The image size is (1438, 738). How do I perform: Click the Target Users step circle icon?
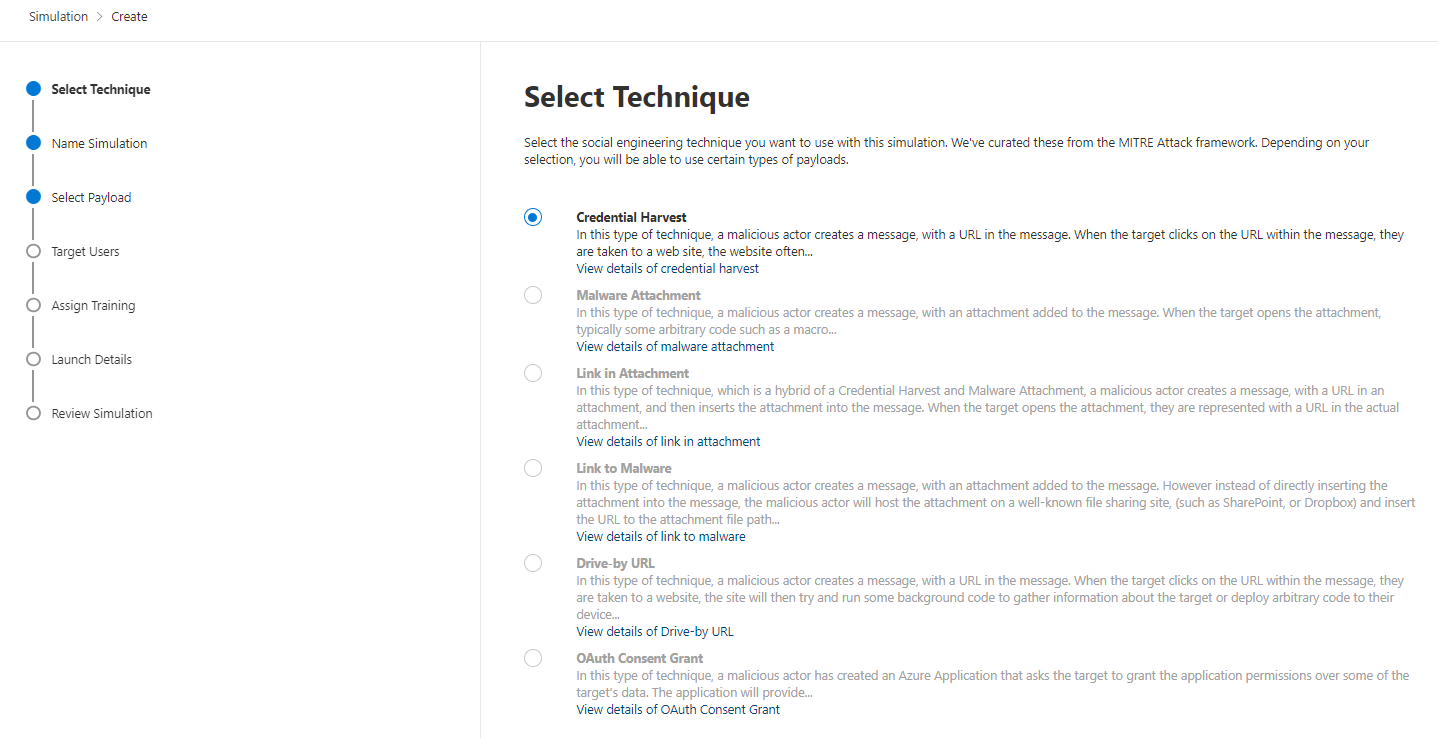(33, 251)
